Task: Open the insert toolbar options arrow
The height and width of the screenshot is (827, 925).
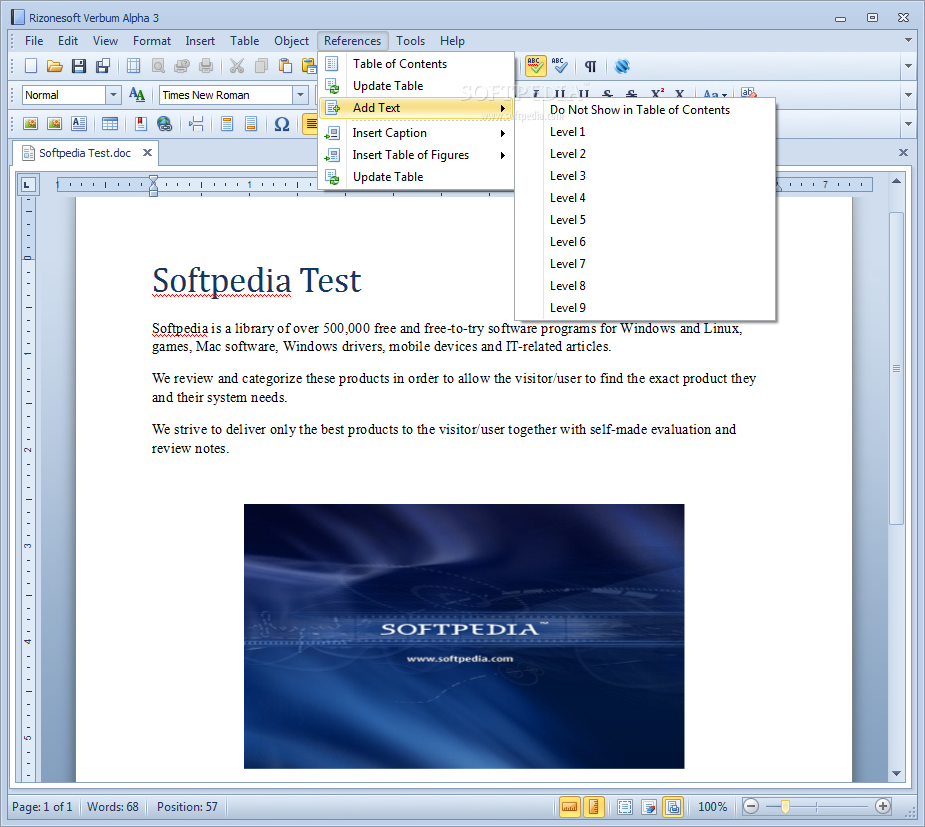Action: pos(908,124)
